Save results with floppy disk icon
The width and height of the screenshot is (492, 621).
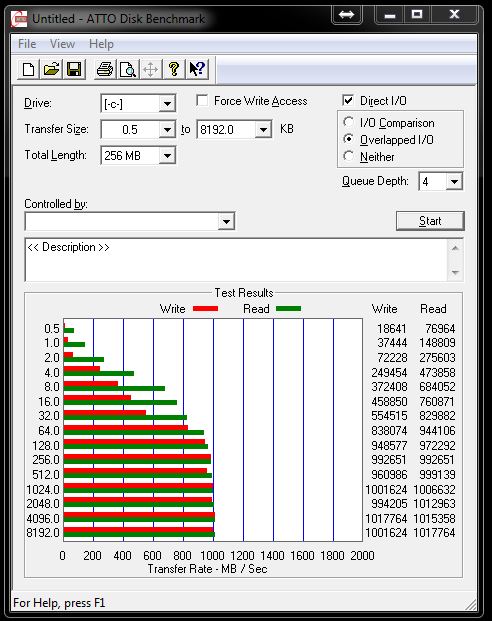(x=74, y=69)
